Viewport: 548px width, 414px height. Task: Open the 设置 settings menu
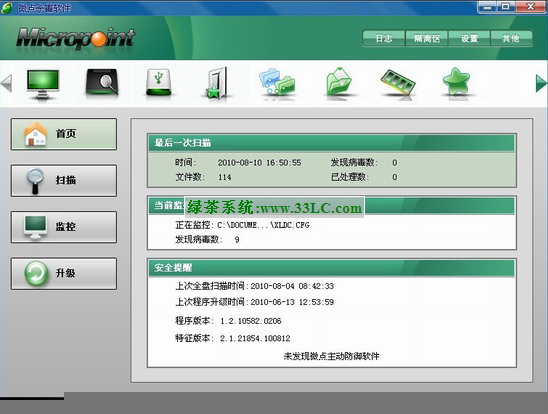pos(469,38)
